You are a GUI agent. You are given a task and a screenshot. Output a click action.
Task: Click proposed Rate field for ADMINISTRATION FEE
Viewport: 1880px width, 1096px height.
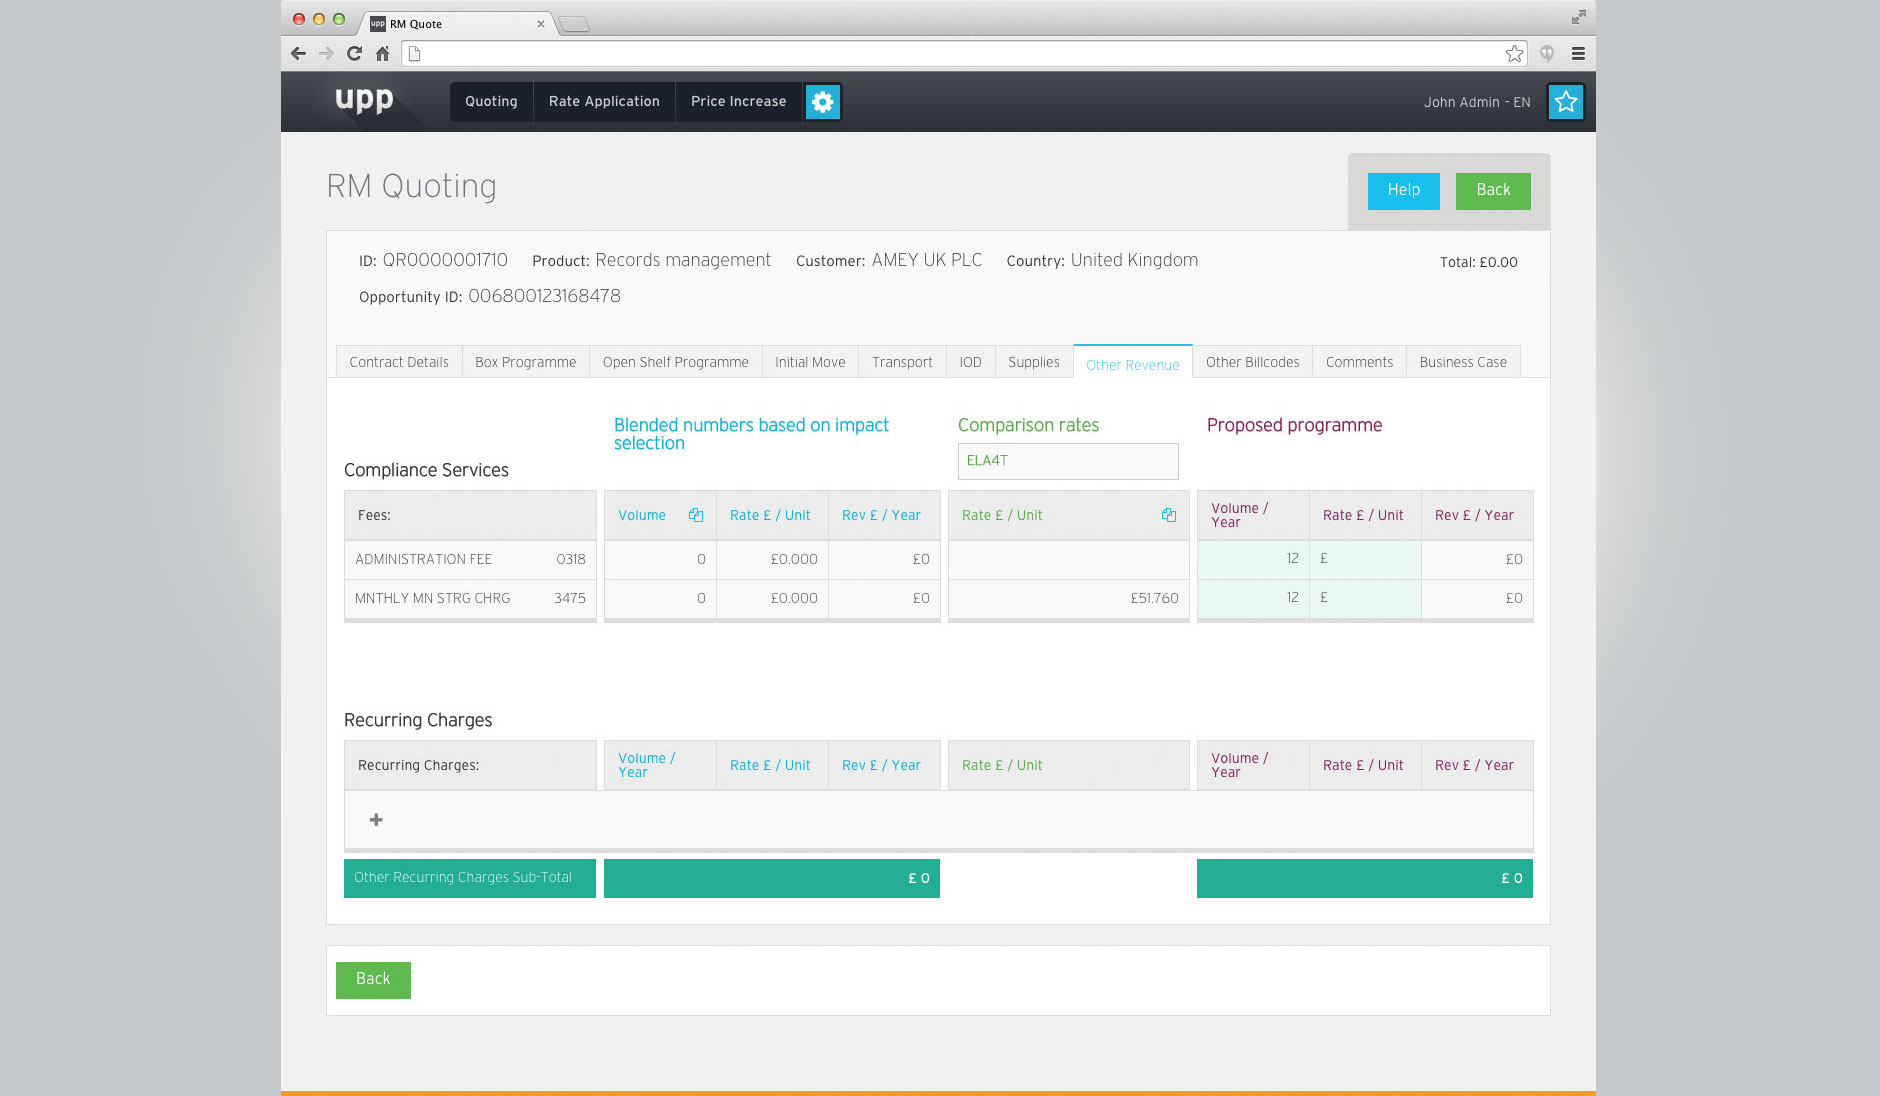point(1365,560)
